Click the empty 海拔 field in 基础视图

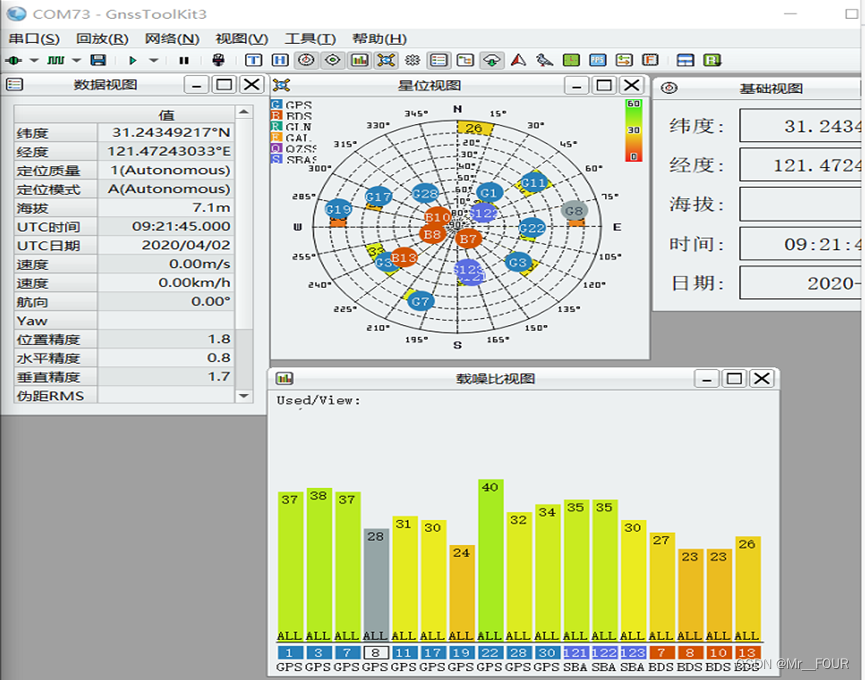click(800, 204)
